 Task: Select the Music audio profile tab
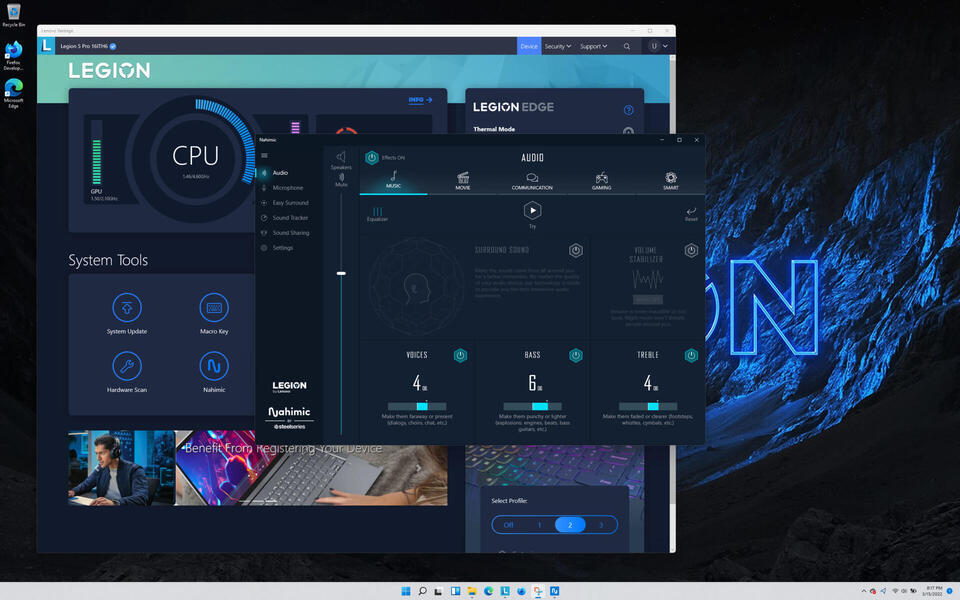click(394, 181)
